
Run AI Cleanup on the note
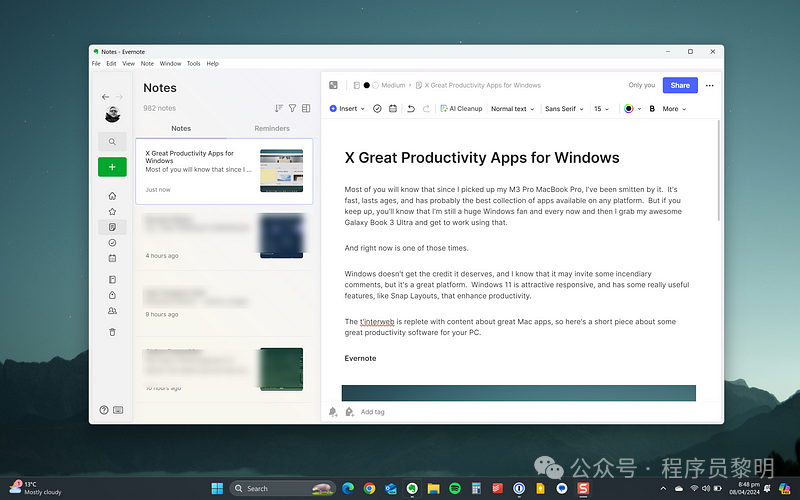pos(461,109)
